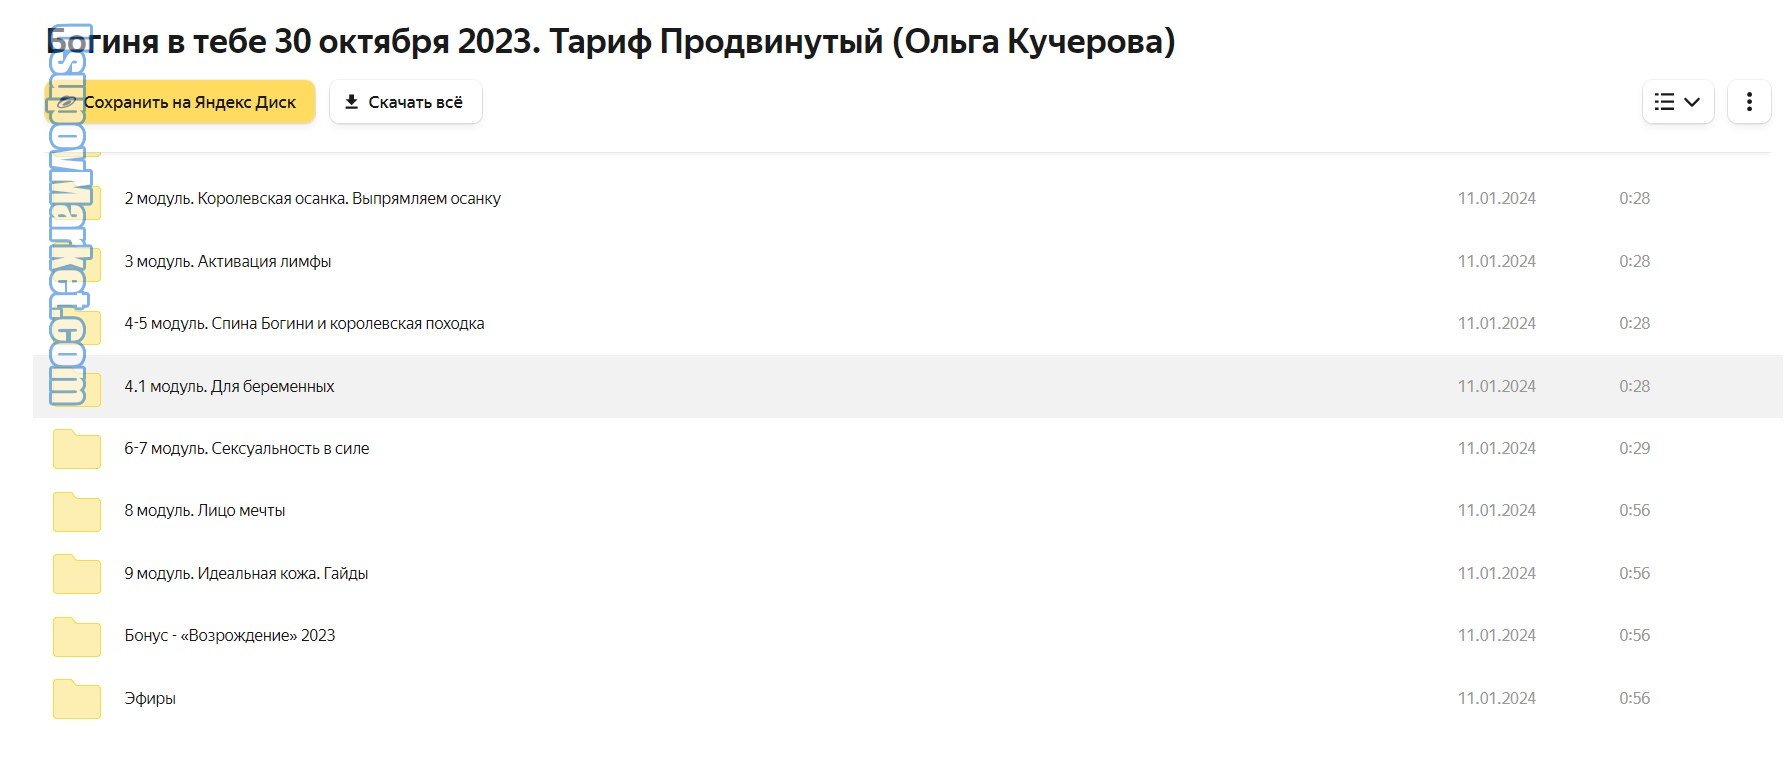The height and width of the screenshot is (765, 1788).
Task: Click the list view icon in the toolbar
Action: point(1665,101)
